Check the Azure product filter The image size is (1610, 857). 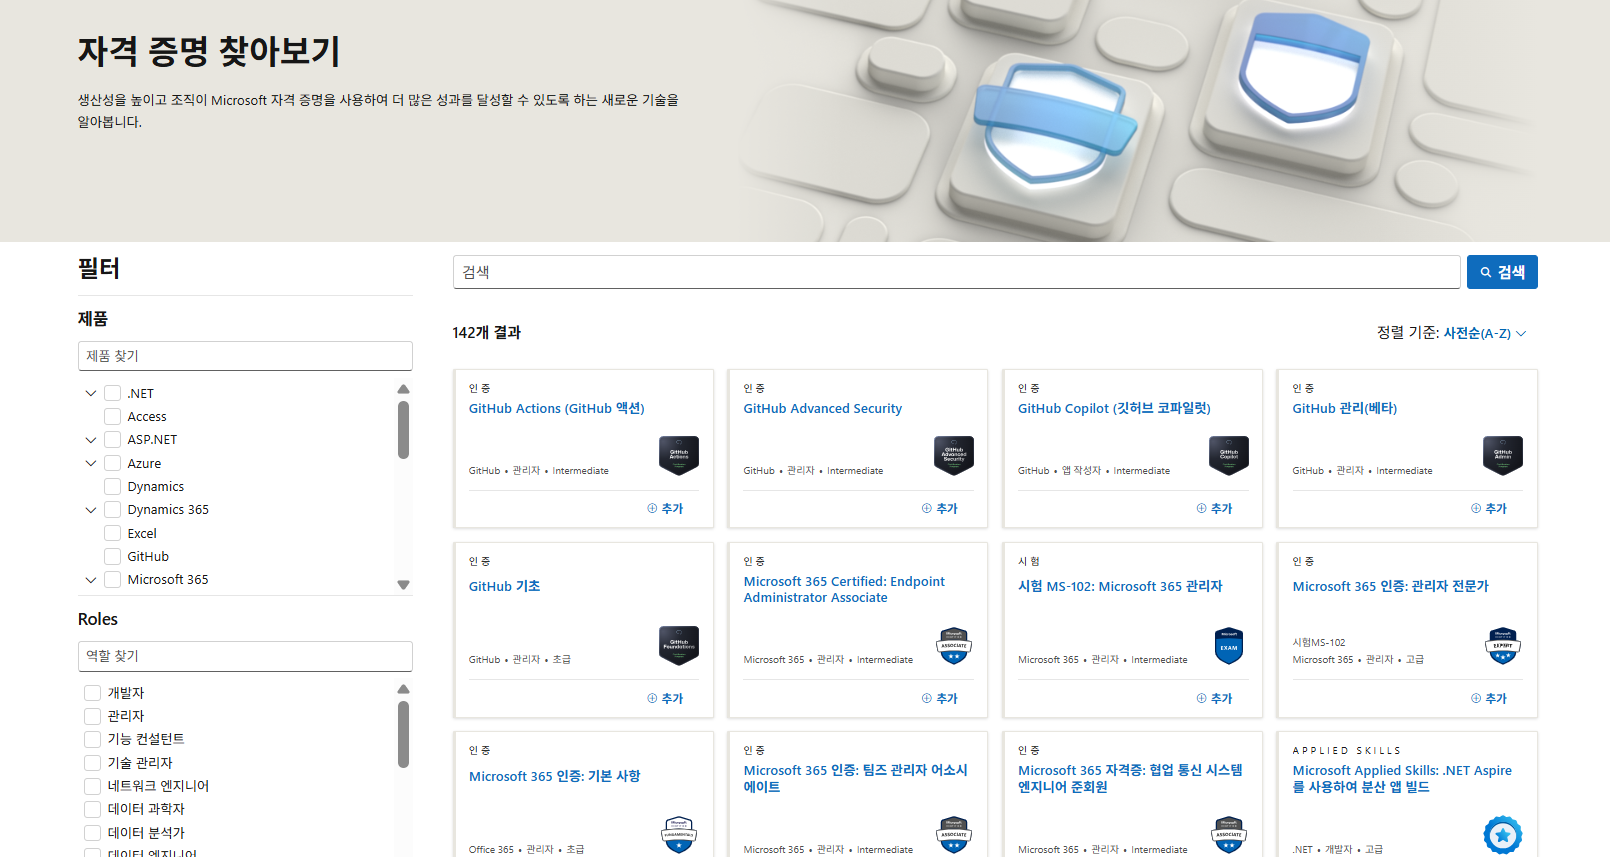tap(113, 463)
